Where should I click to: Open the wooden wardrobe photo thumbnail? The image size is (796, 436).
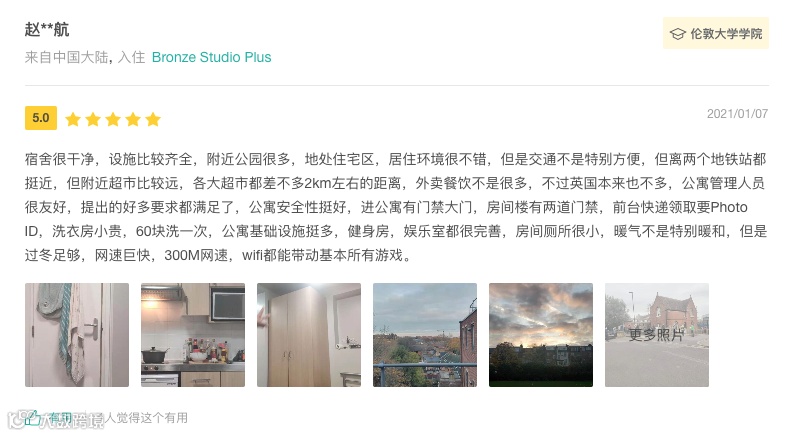pos(309,335)
